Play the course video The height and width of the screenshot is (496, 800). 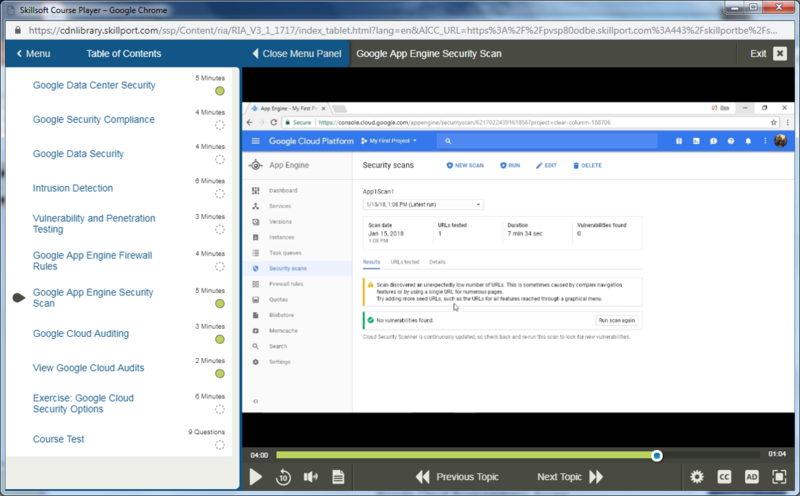pyautogui.click(x=256, y=477)
